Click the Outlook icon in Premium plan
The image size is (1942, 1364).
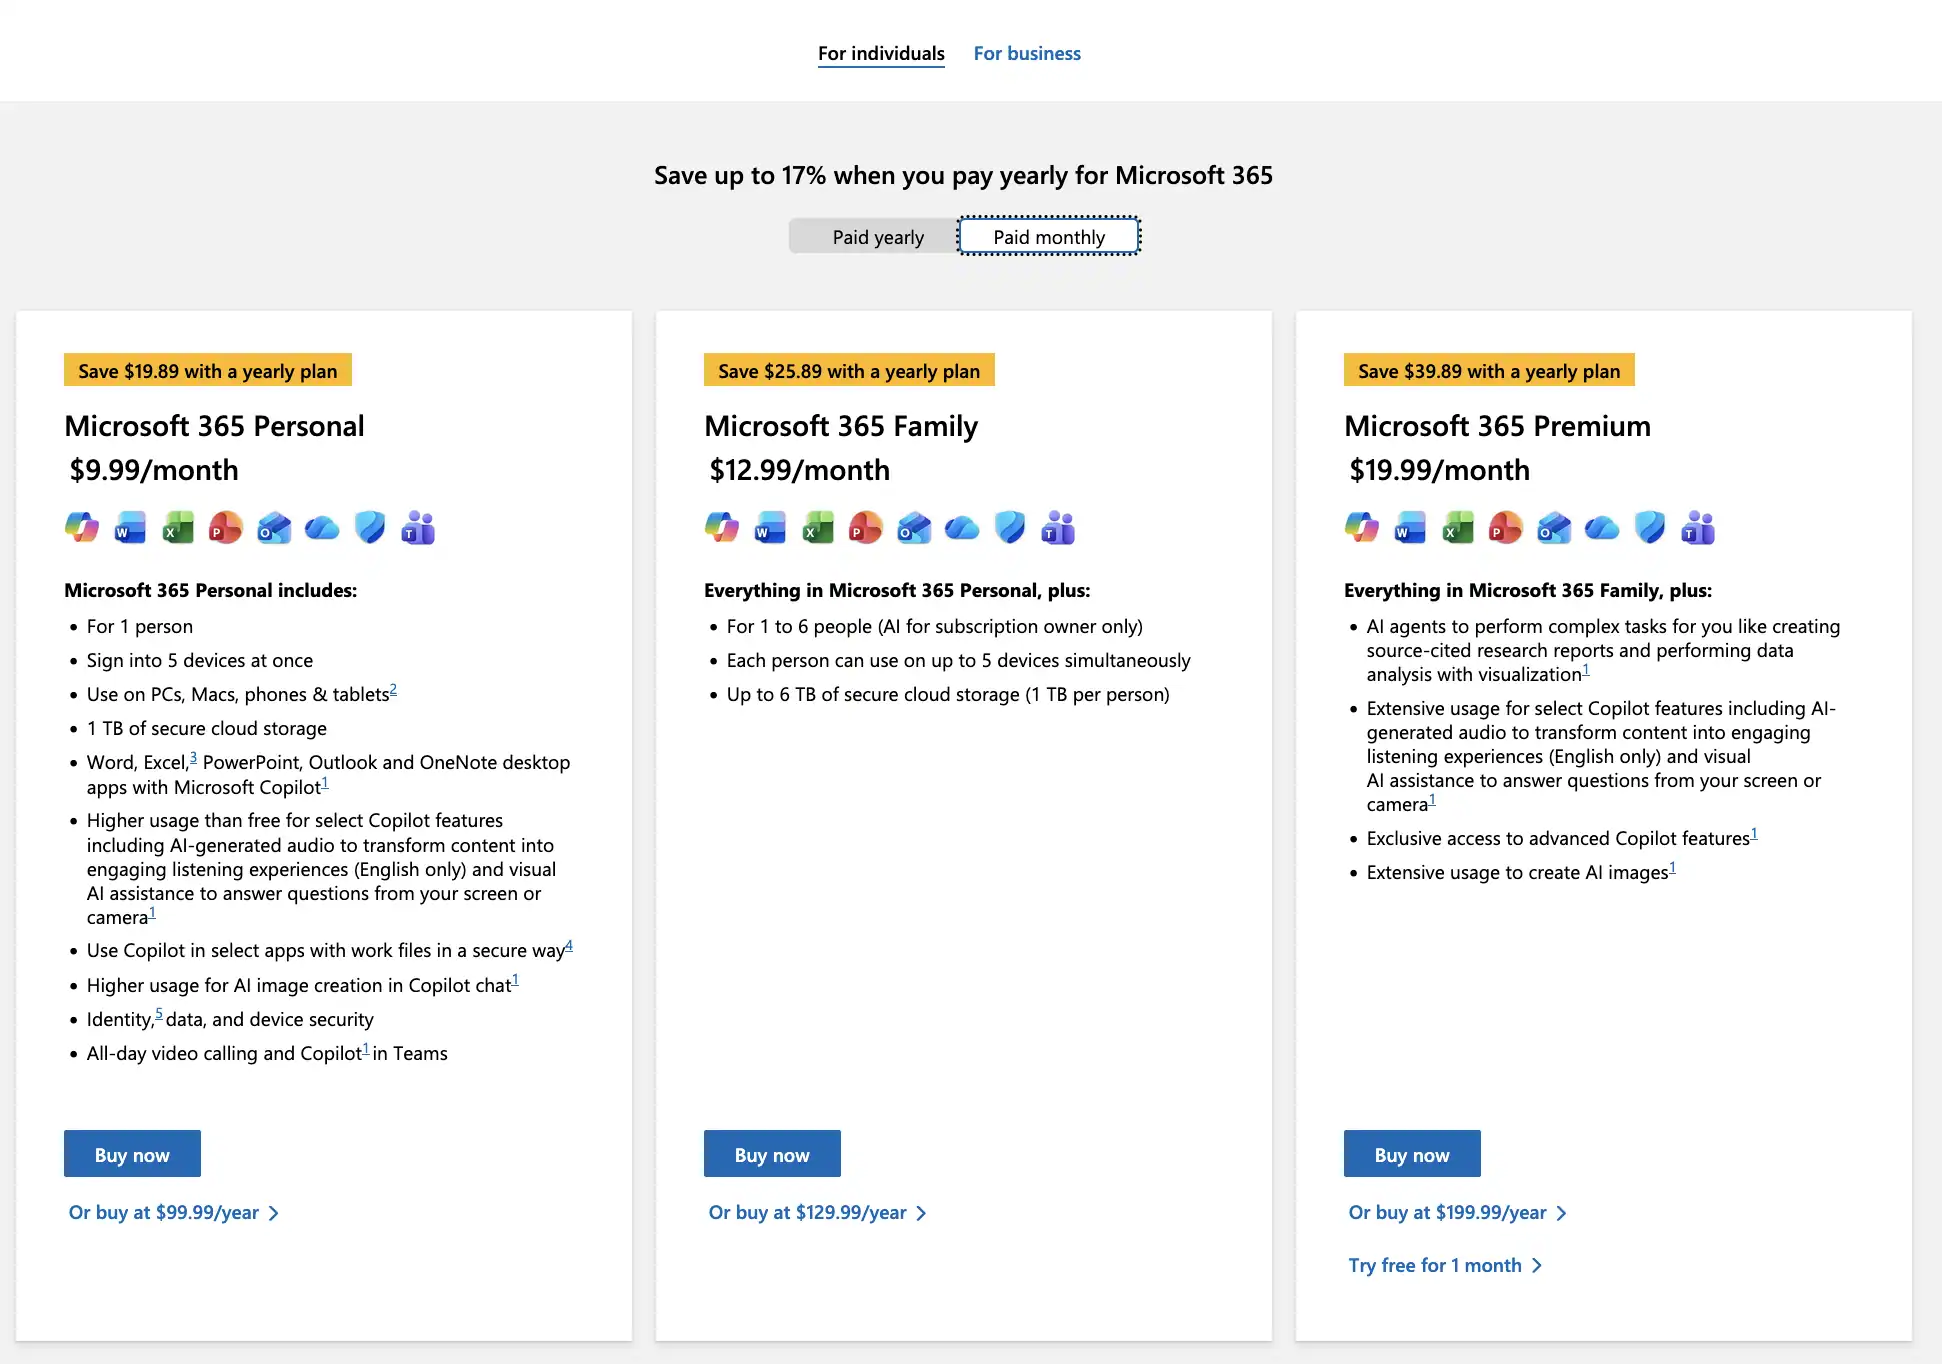tap(1554, 527)
